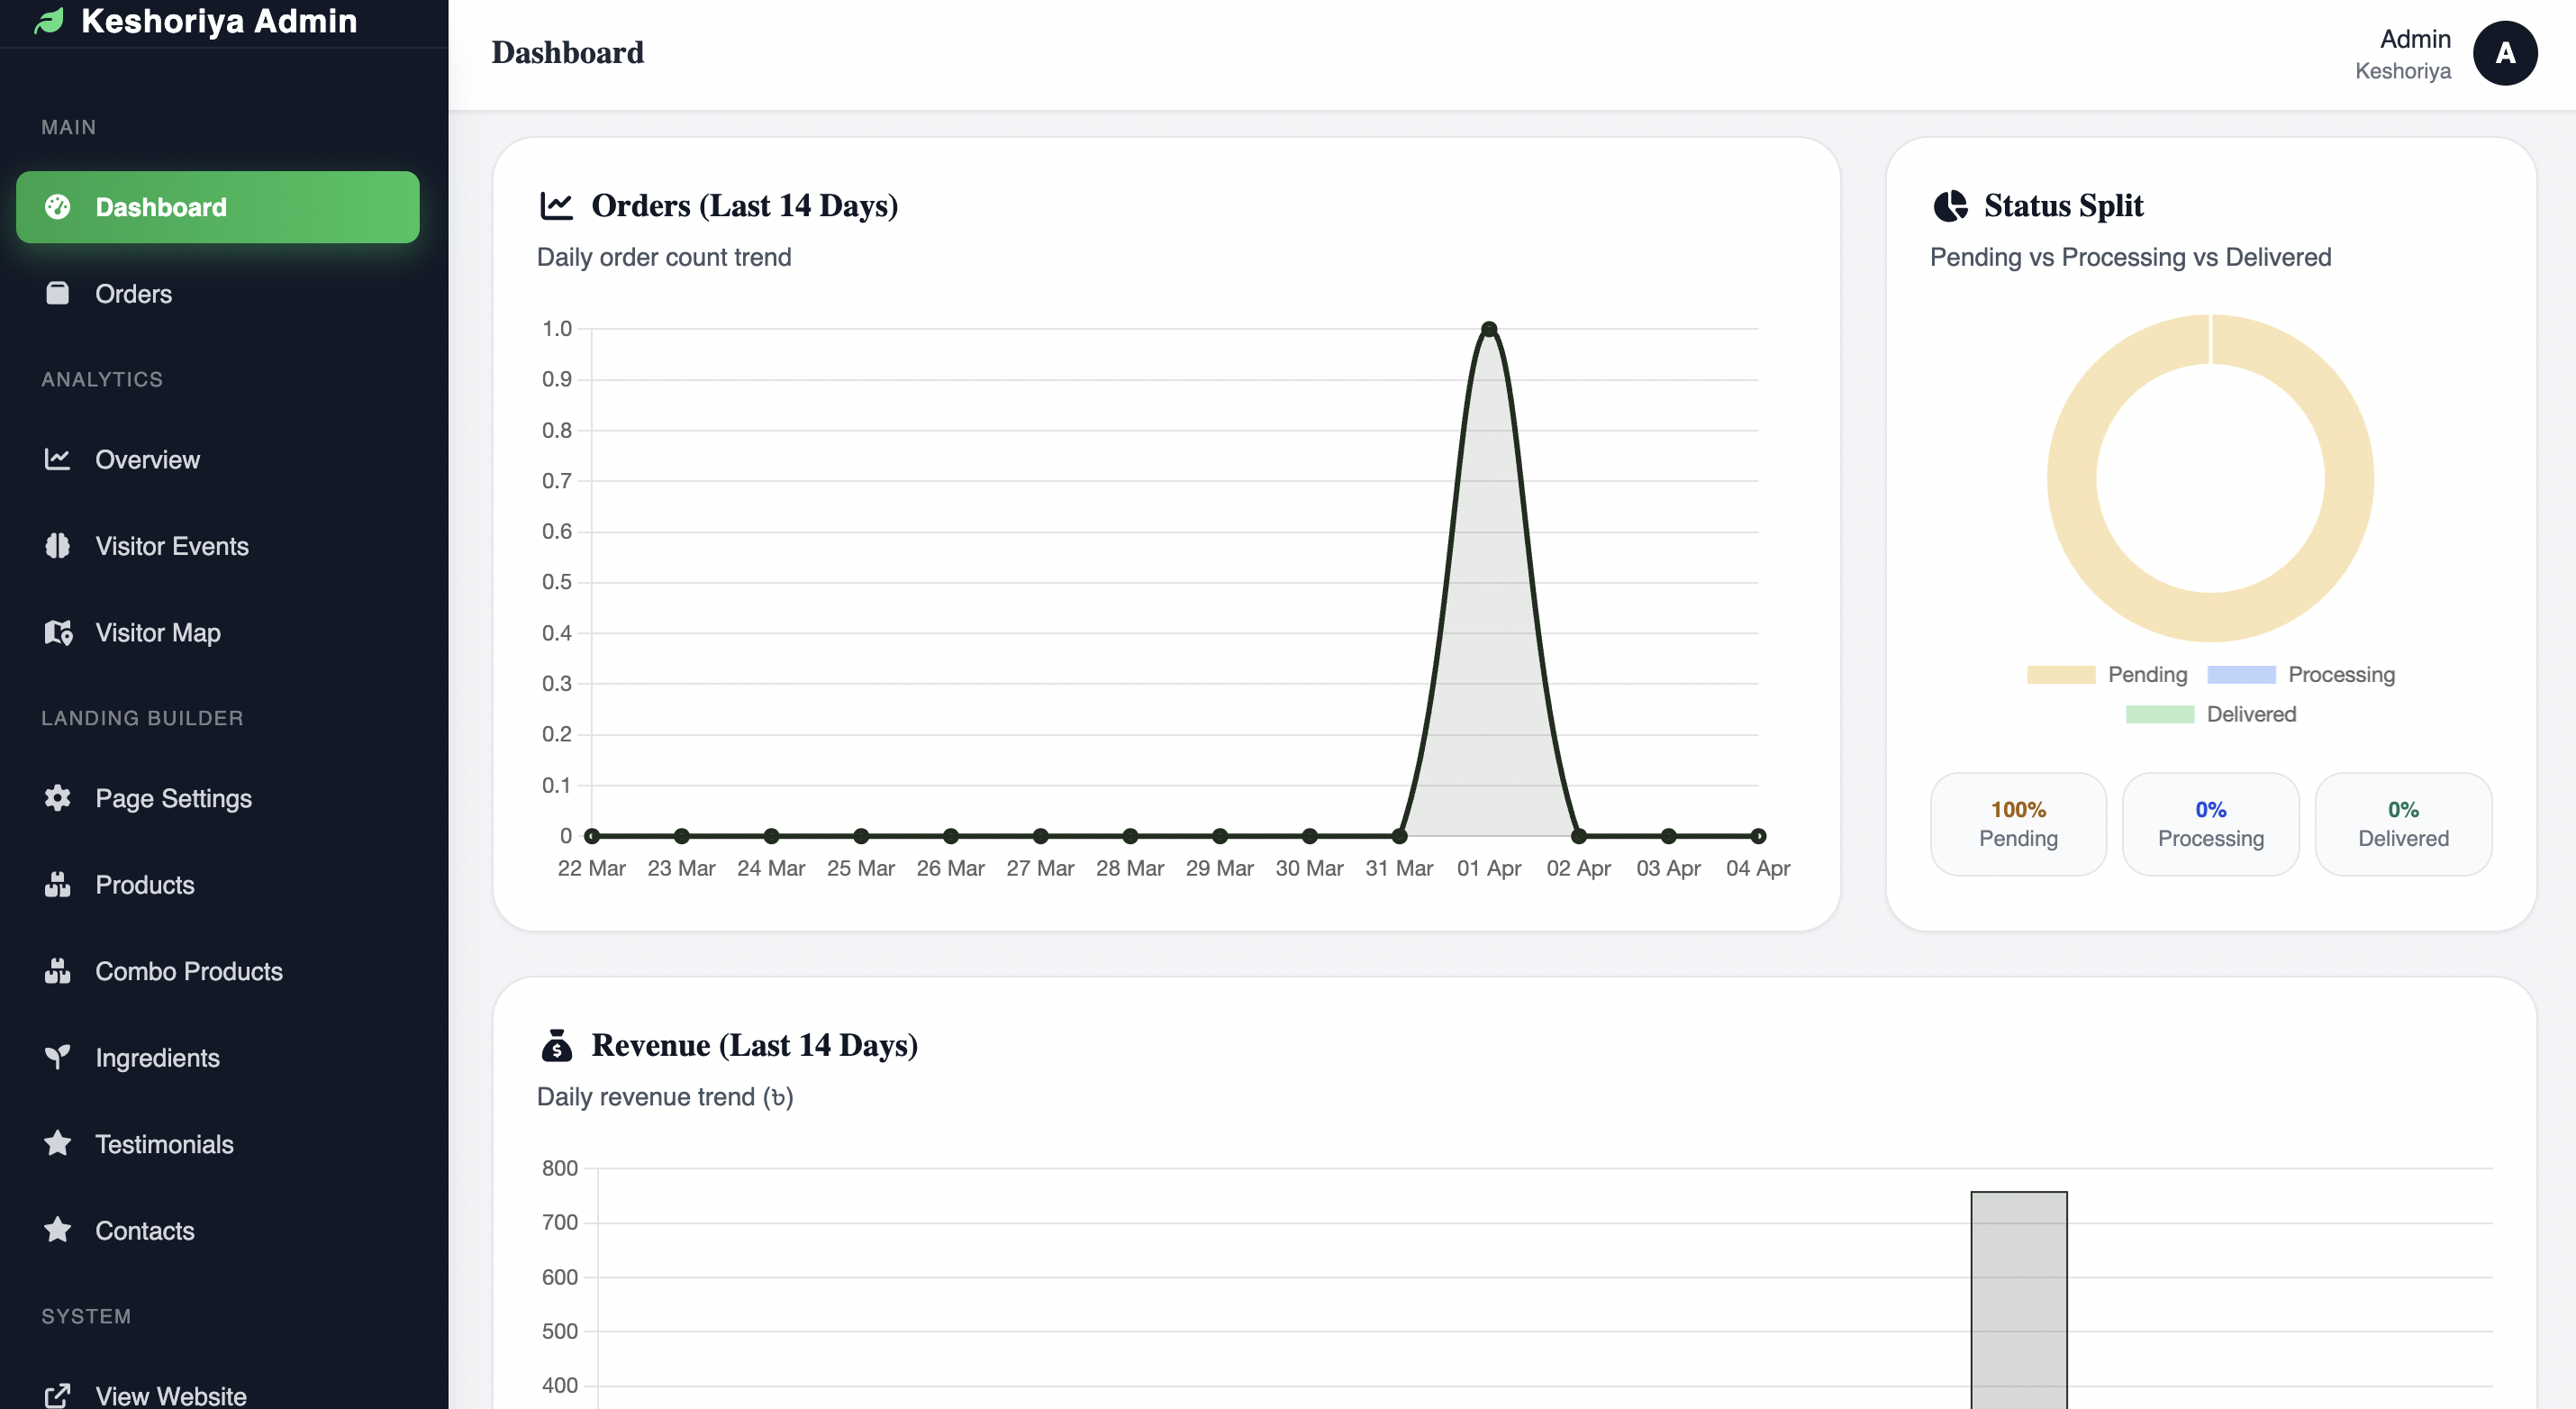Toggle Processing legend item in donut chart
The width and height of the screenshot is (2576, 1409).
point(2300,674)
